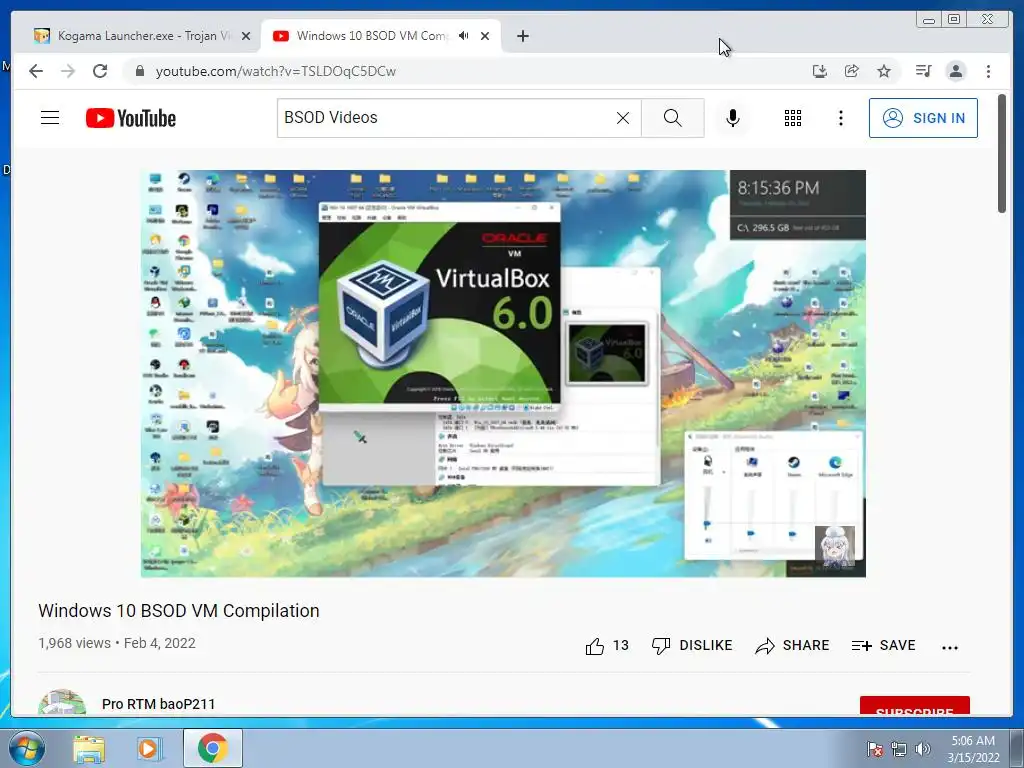Viewport: 1024px width, 768px height.
Task: Open the YouTube hamburger guide menu
Action: pyautogui.click(x=50, y=118)
